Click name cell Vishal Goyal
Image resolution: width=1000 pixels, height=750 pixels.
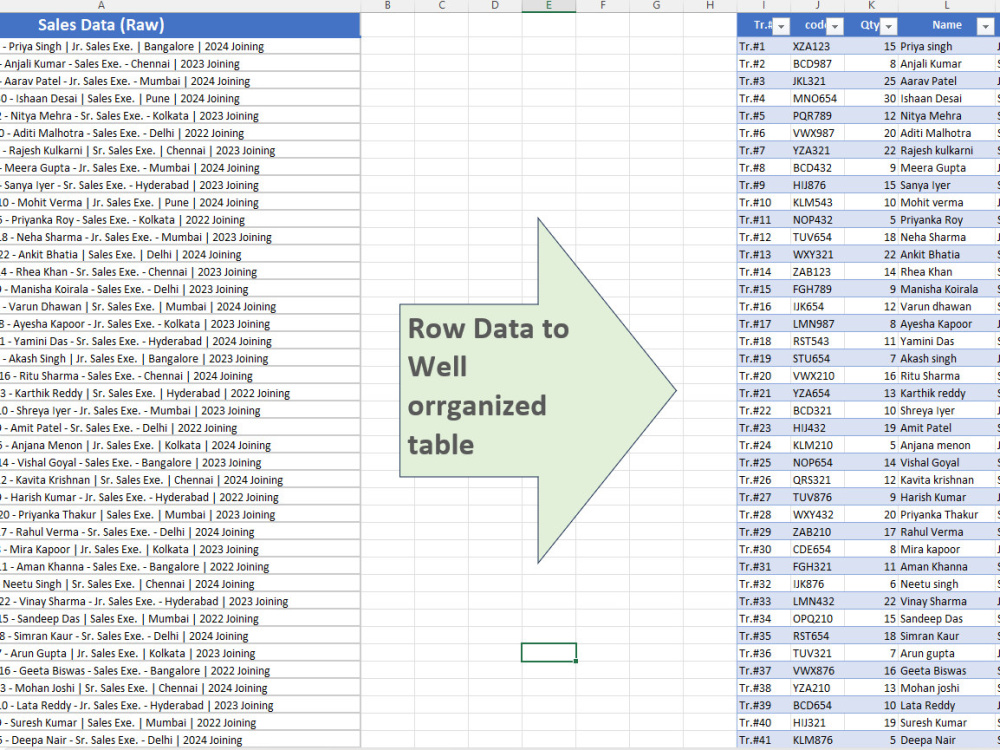pos(947,462)
